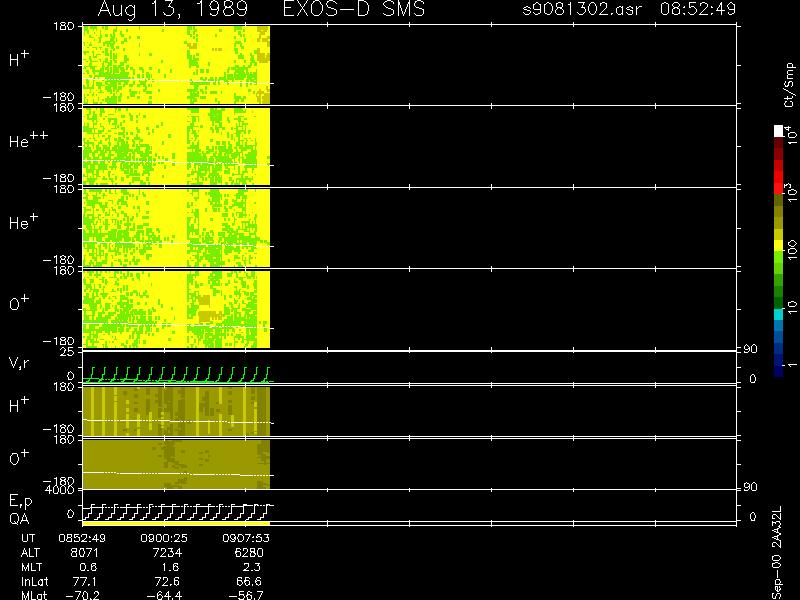Click the "ALT" row label
The width and height of the screenshot is (800, 600).
(x=30, y=553)
